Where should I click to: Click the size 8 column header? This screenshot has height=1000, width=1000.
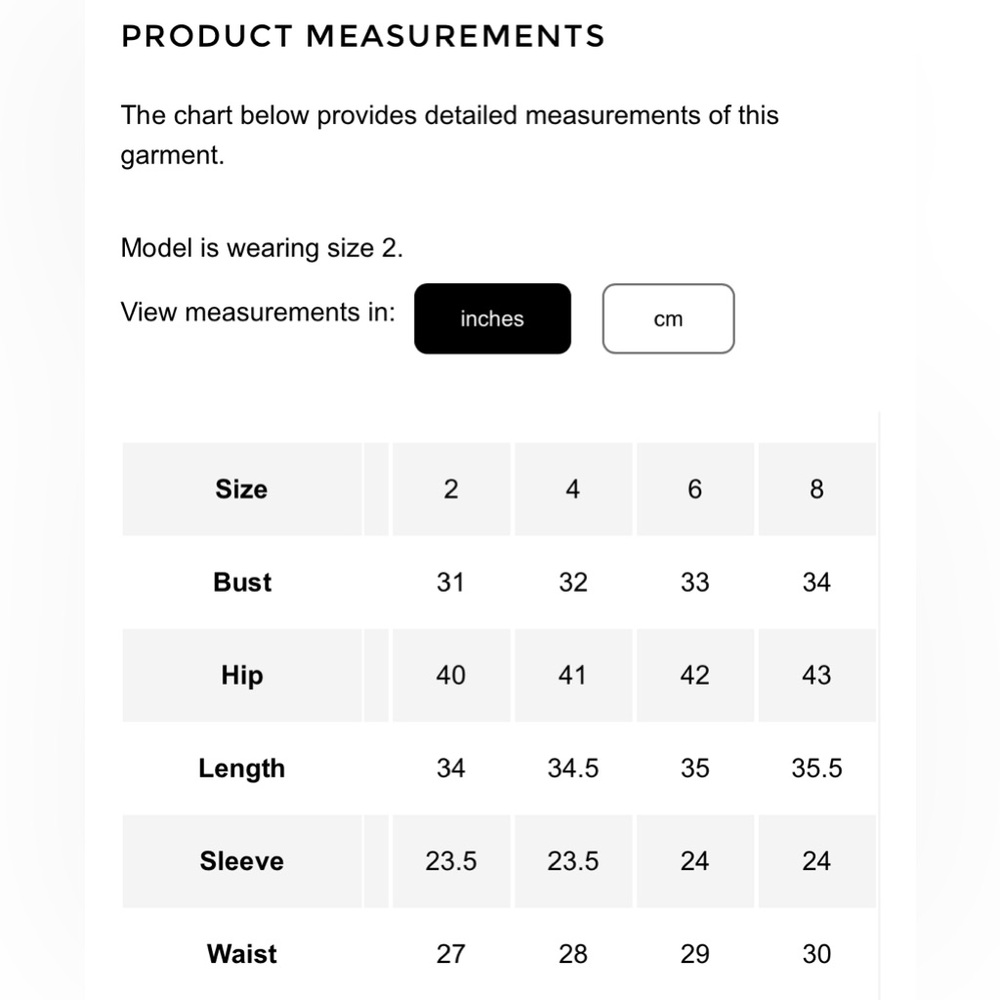(x=816, y=489)
